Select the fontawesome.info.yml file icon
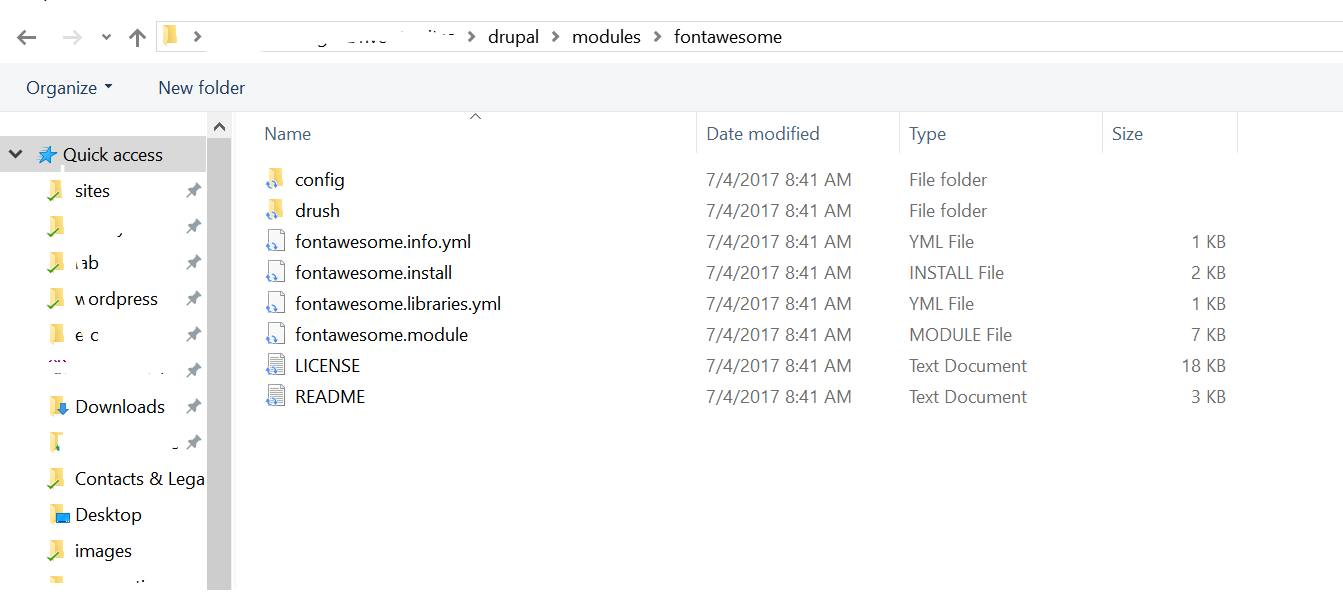Screen dimensions: 1343x594 click(x=276, y=241)
